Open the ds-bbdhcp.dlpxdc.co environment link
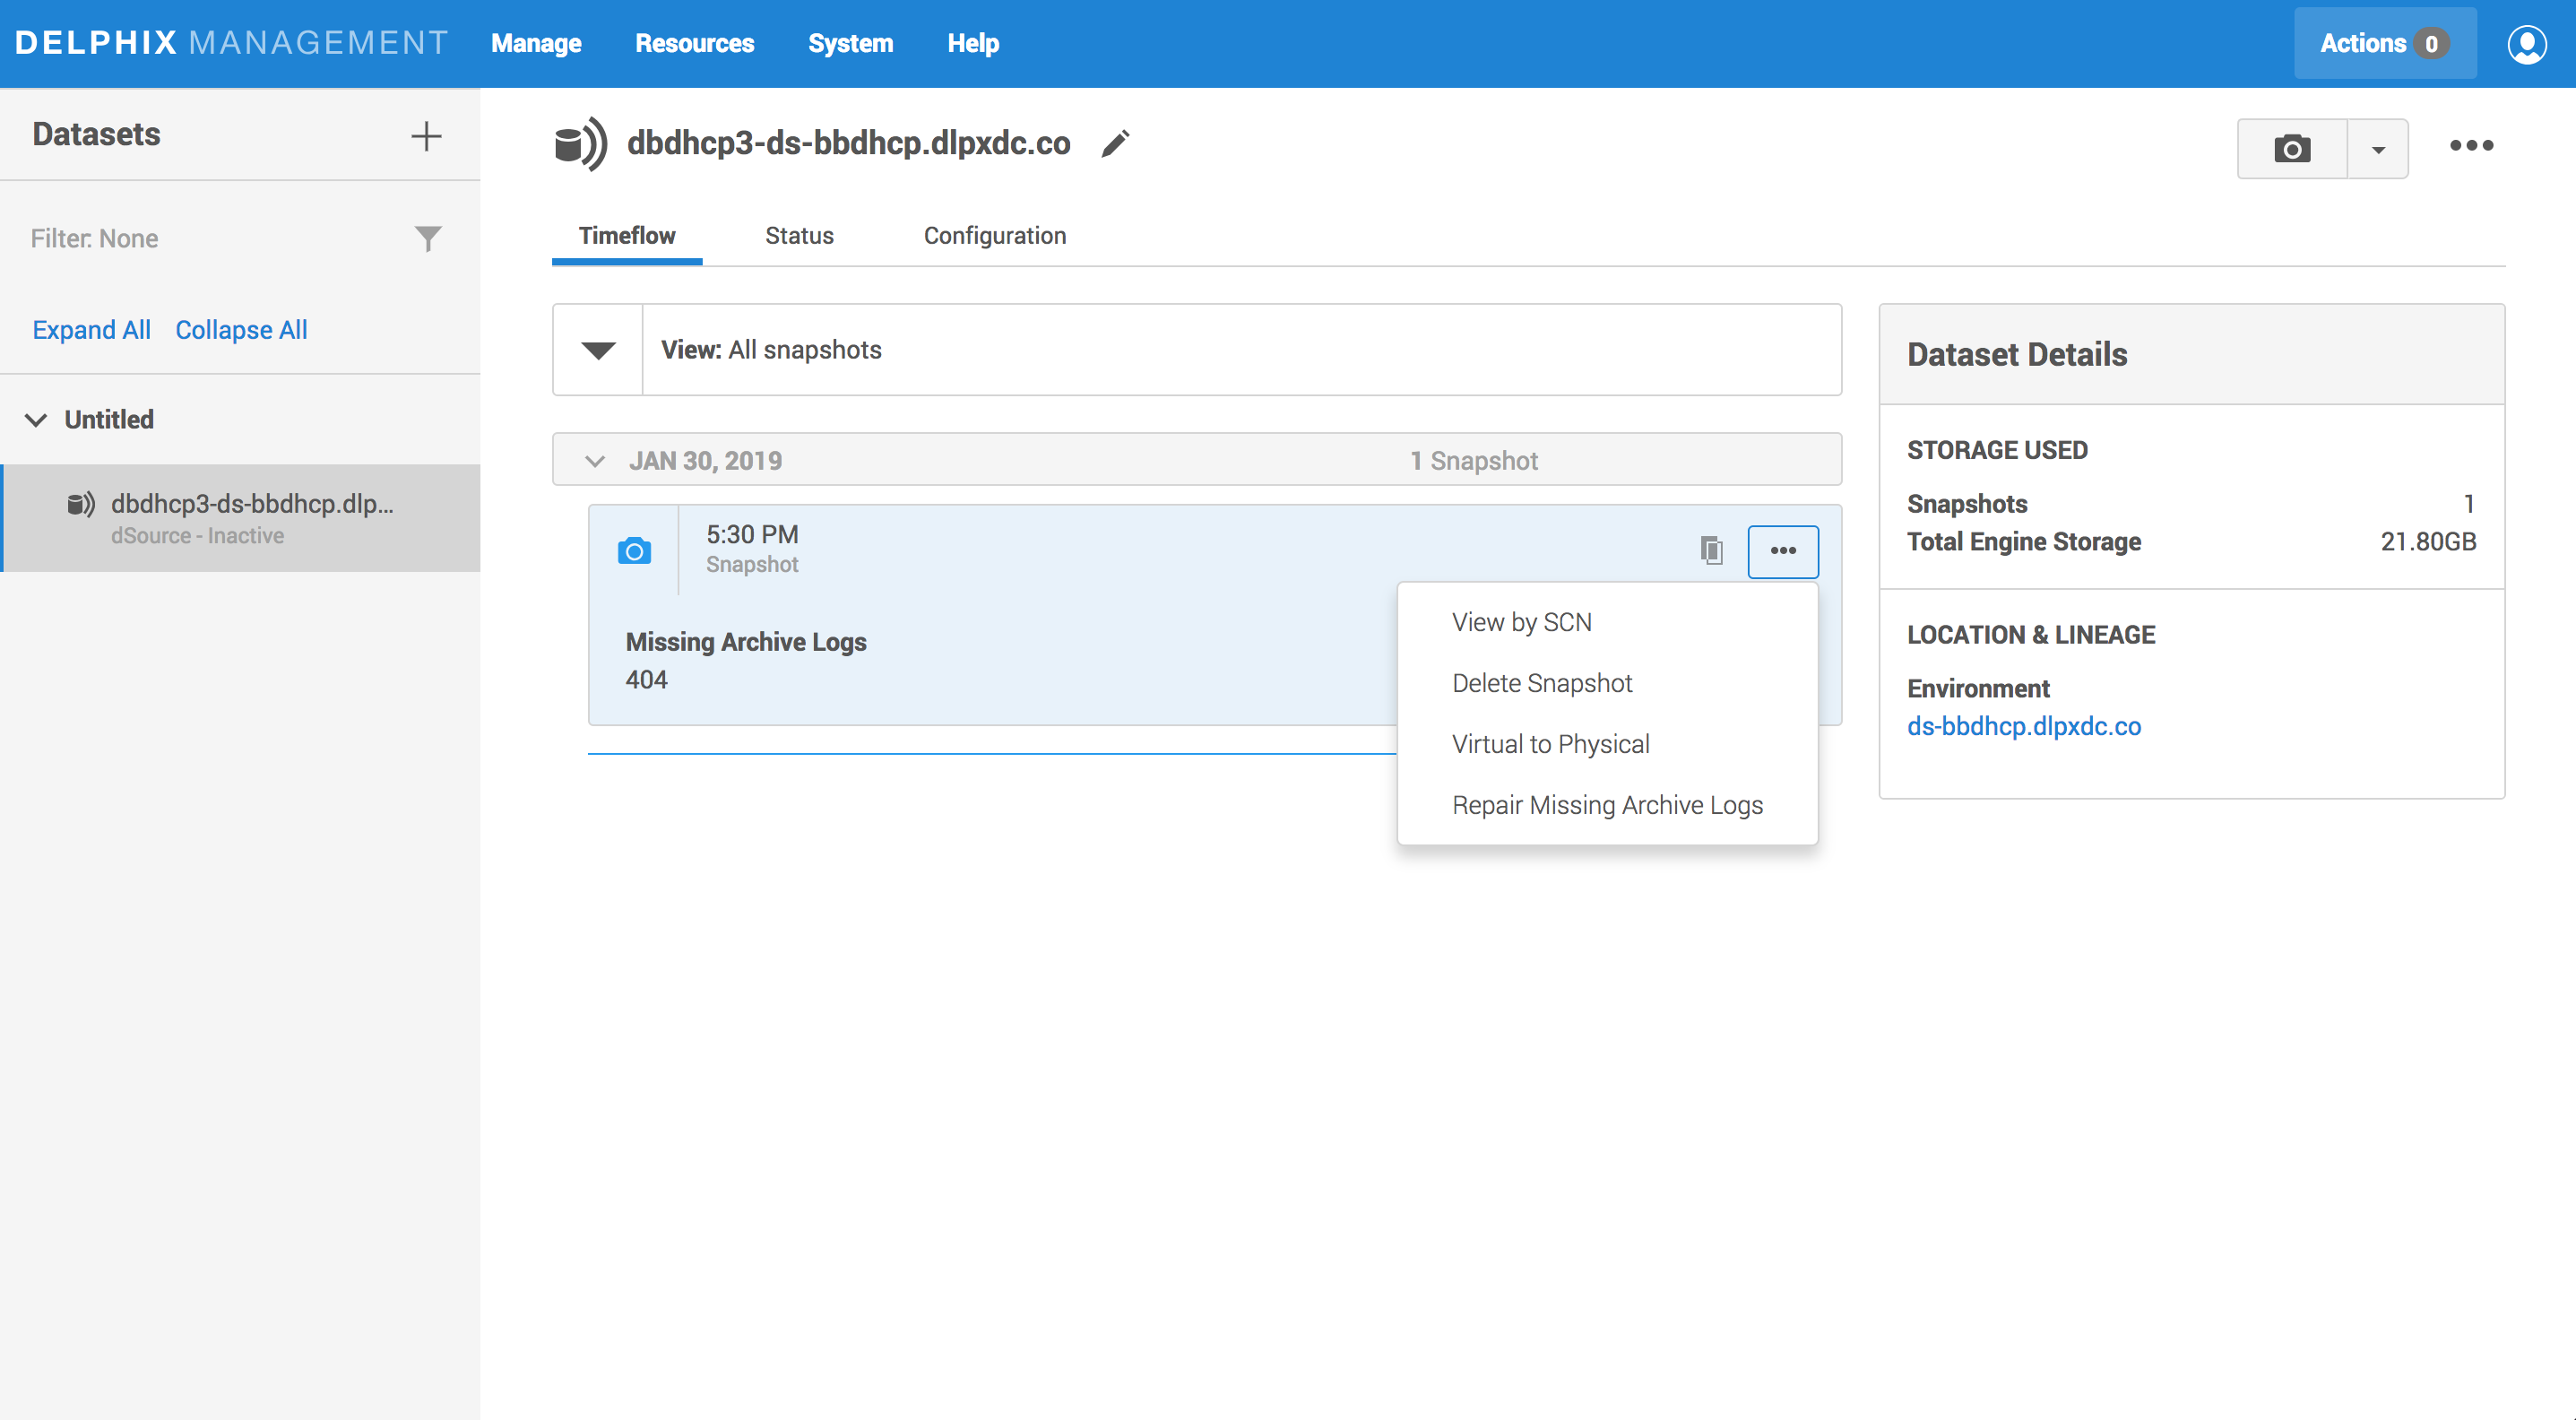2576x1420 pixels. tap(2024, 726)
